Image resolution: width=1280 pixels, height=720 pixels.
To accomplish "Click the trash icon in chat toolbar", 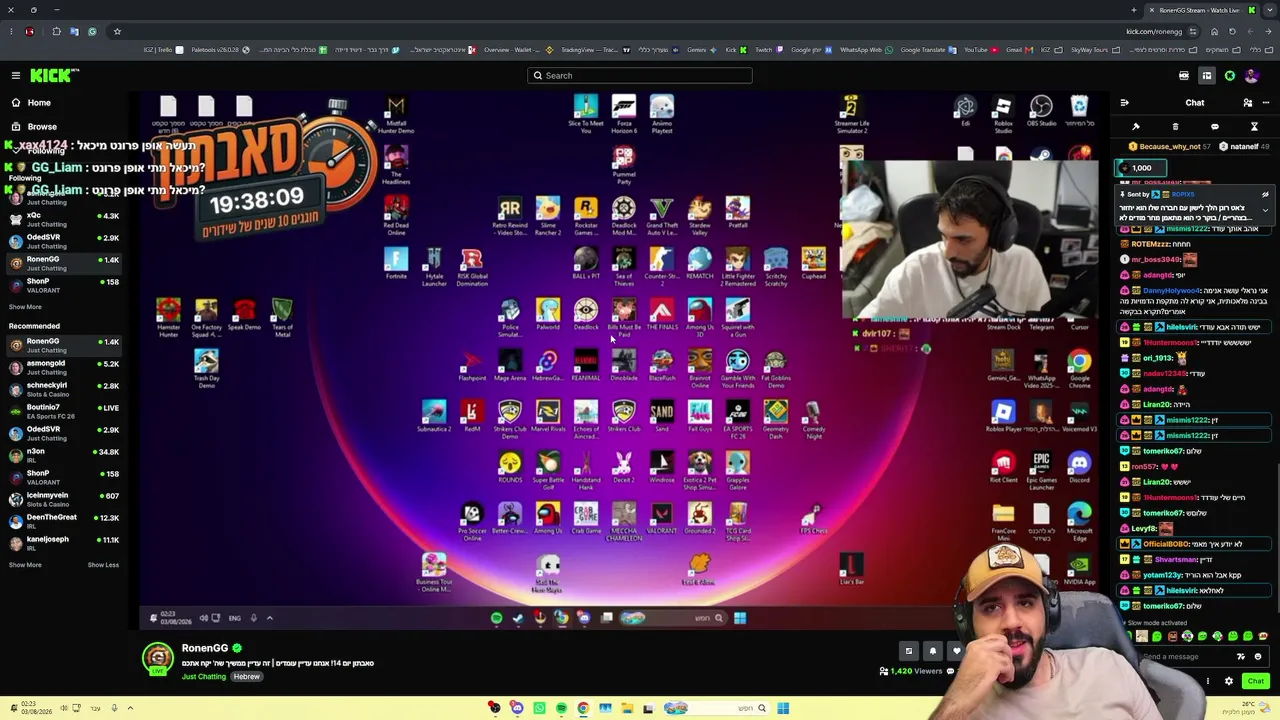I will 1175,127.
